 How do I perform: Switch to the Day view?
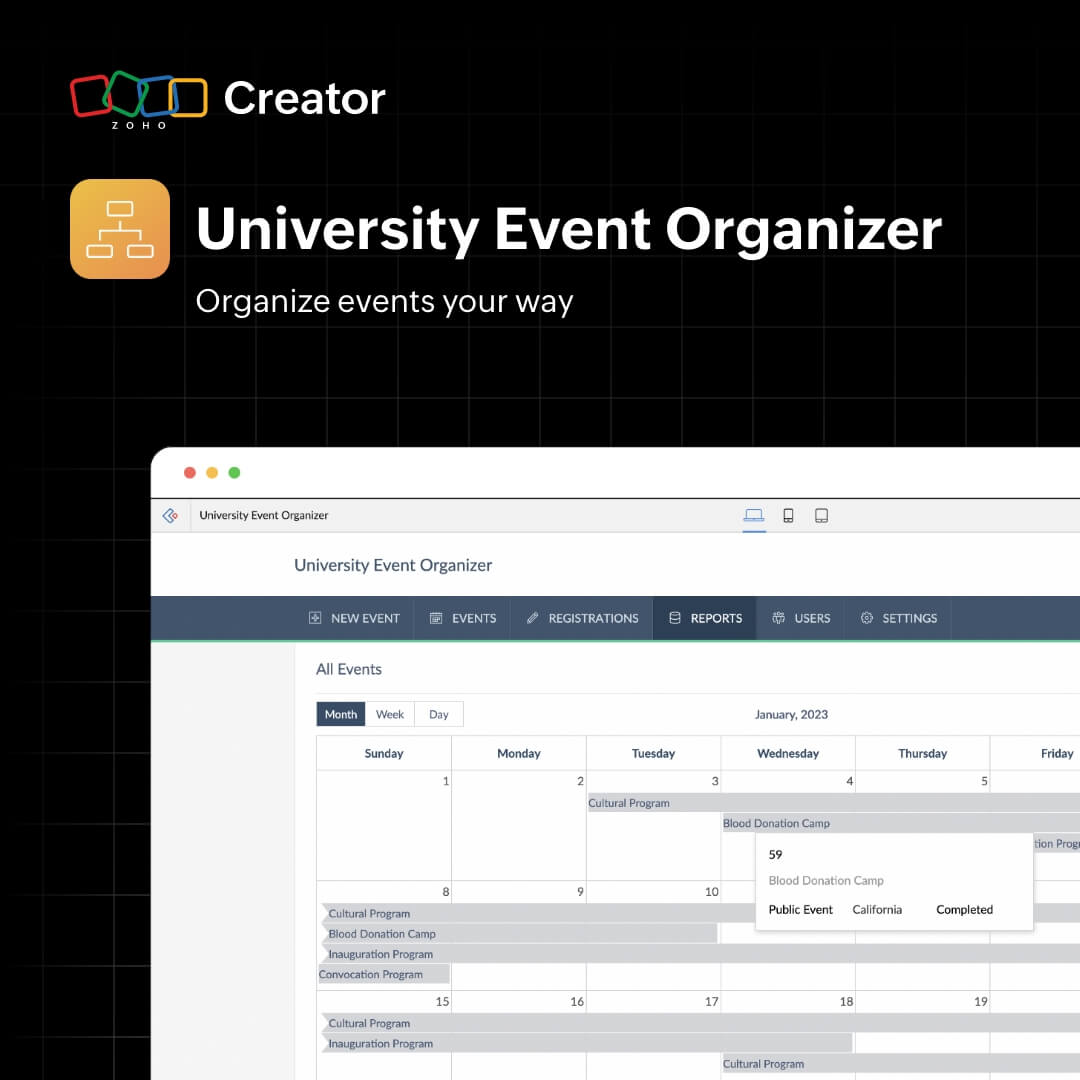tap(438, 714)
